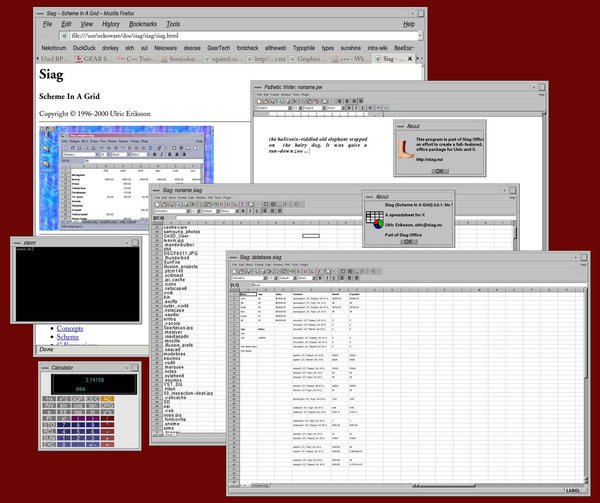This screenshot has height=503, width=600.
Task: Switch to the 'C++ Tuto...' Firefox tab
Action: point(137,59)
